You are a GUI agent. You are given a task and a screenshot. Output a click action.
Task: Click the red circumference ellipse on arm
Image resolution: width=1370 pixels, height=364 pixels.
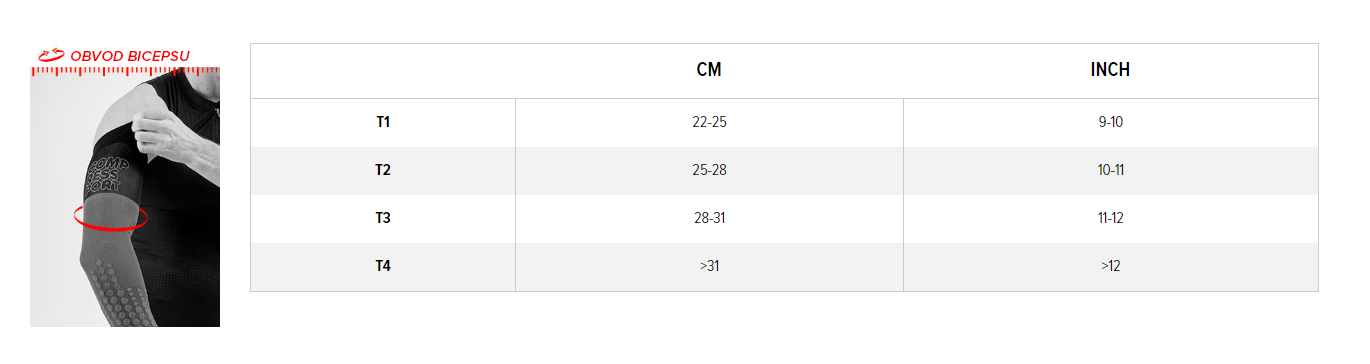click(111, 216)
